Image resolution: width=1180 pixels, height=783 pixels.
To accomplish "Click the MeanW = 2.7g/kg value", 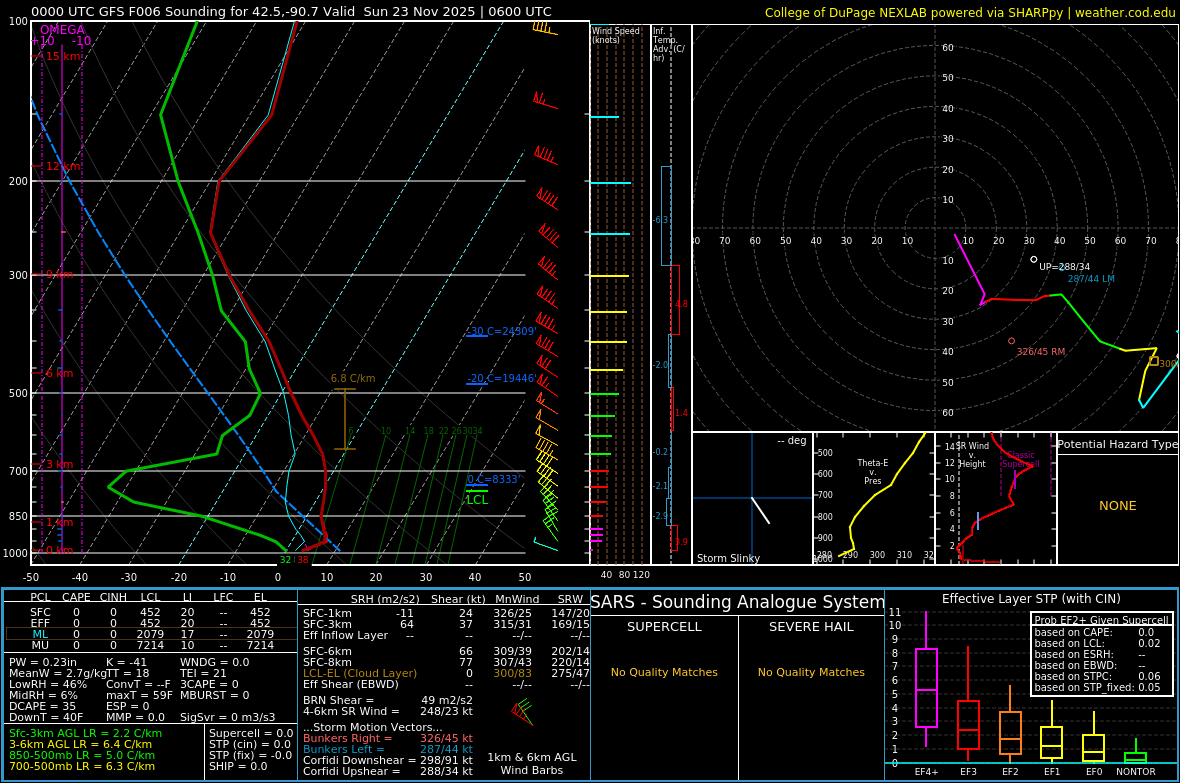I will point(58,673).
